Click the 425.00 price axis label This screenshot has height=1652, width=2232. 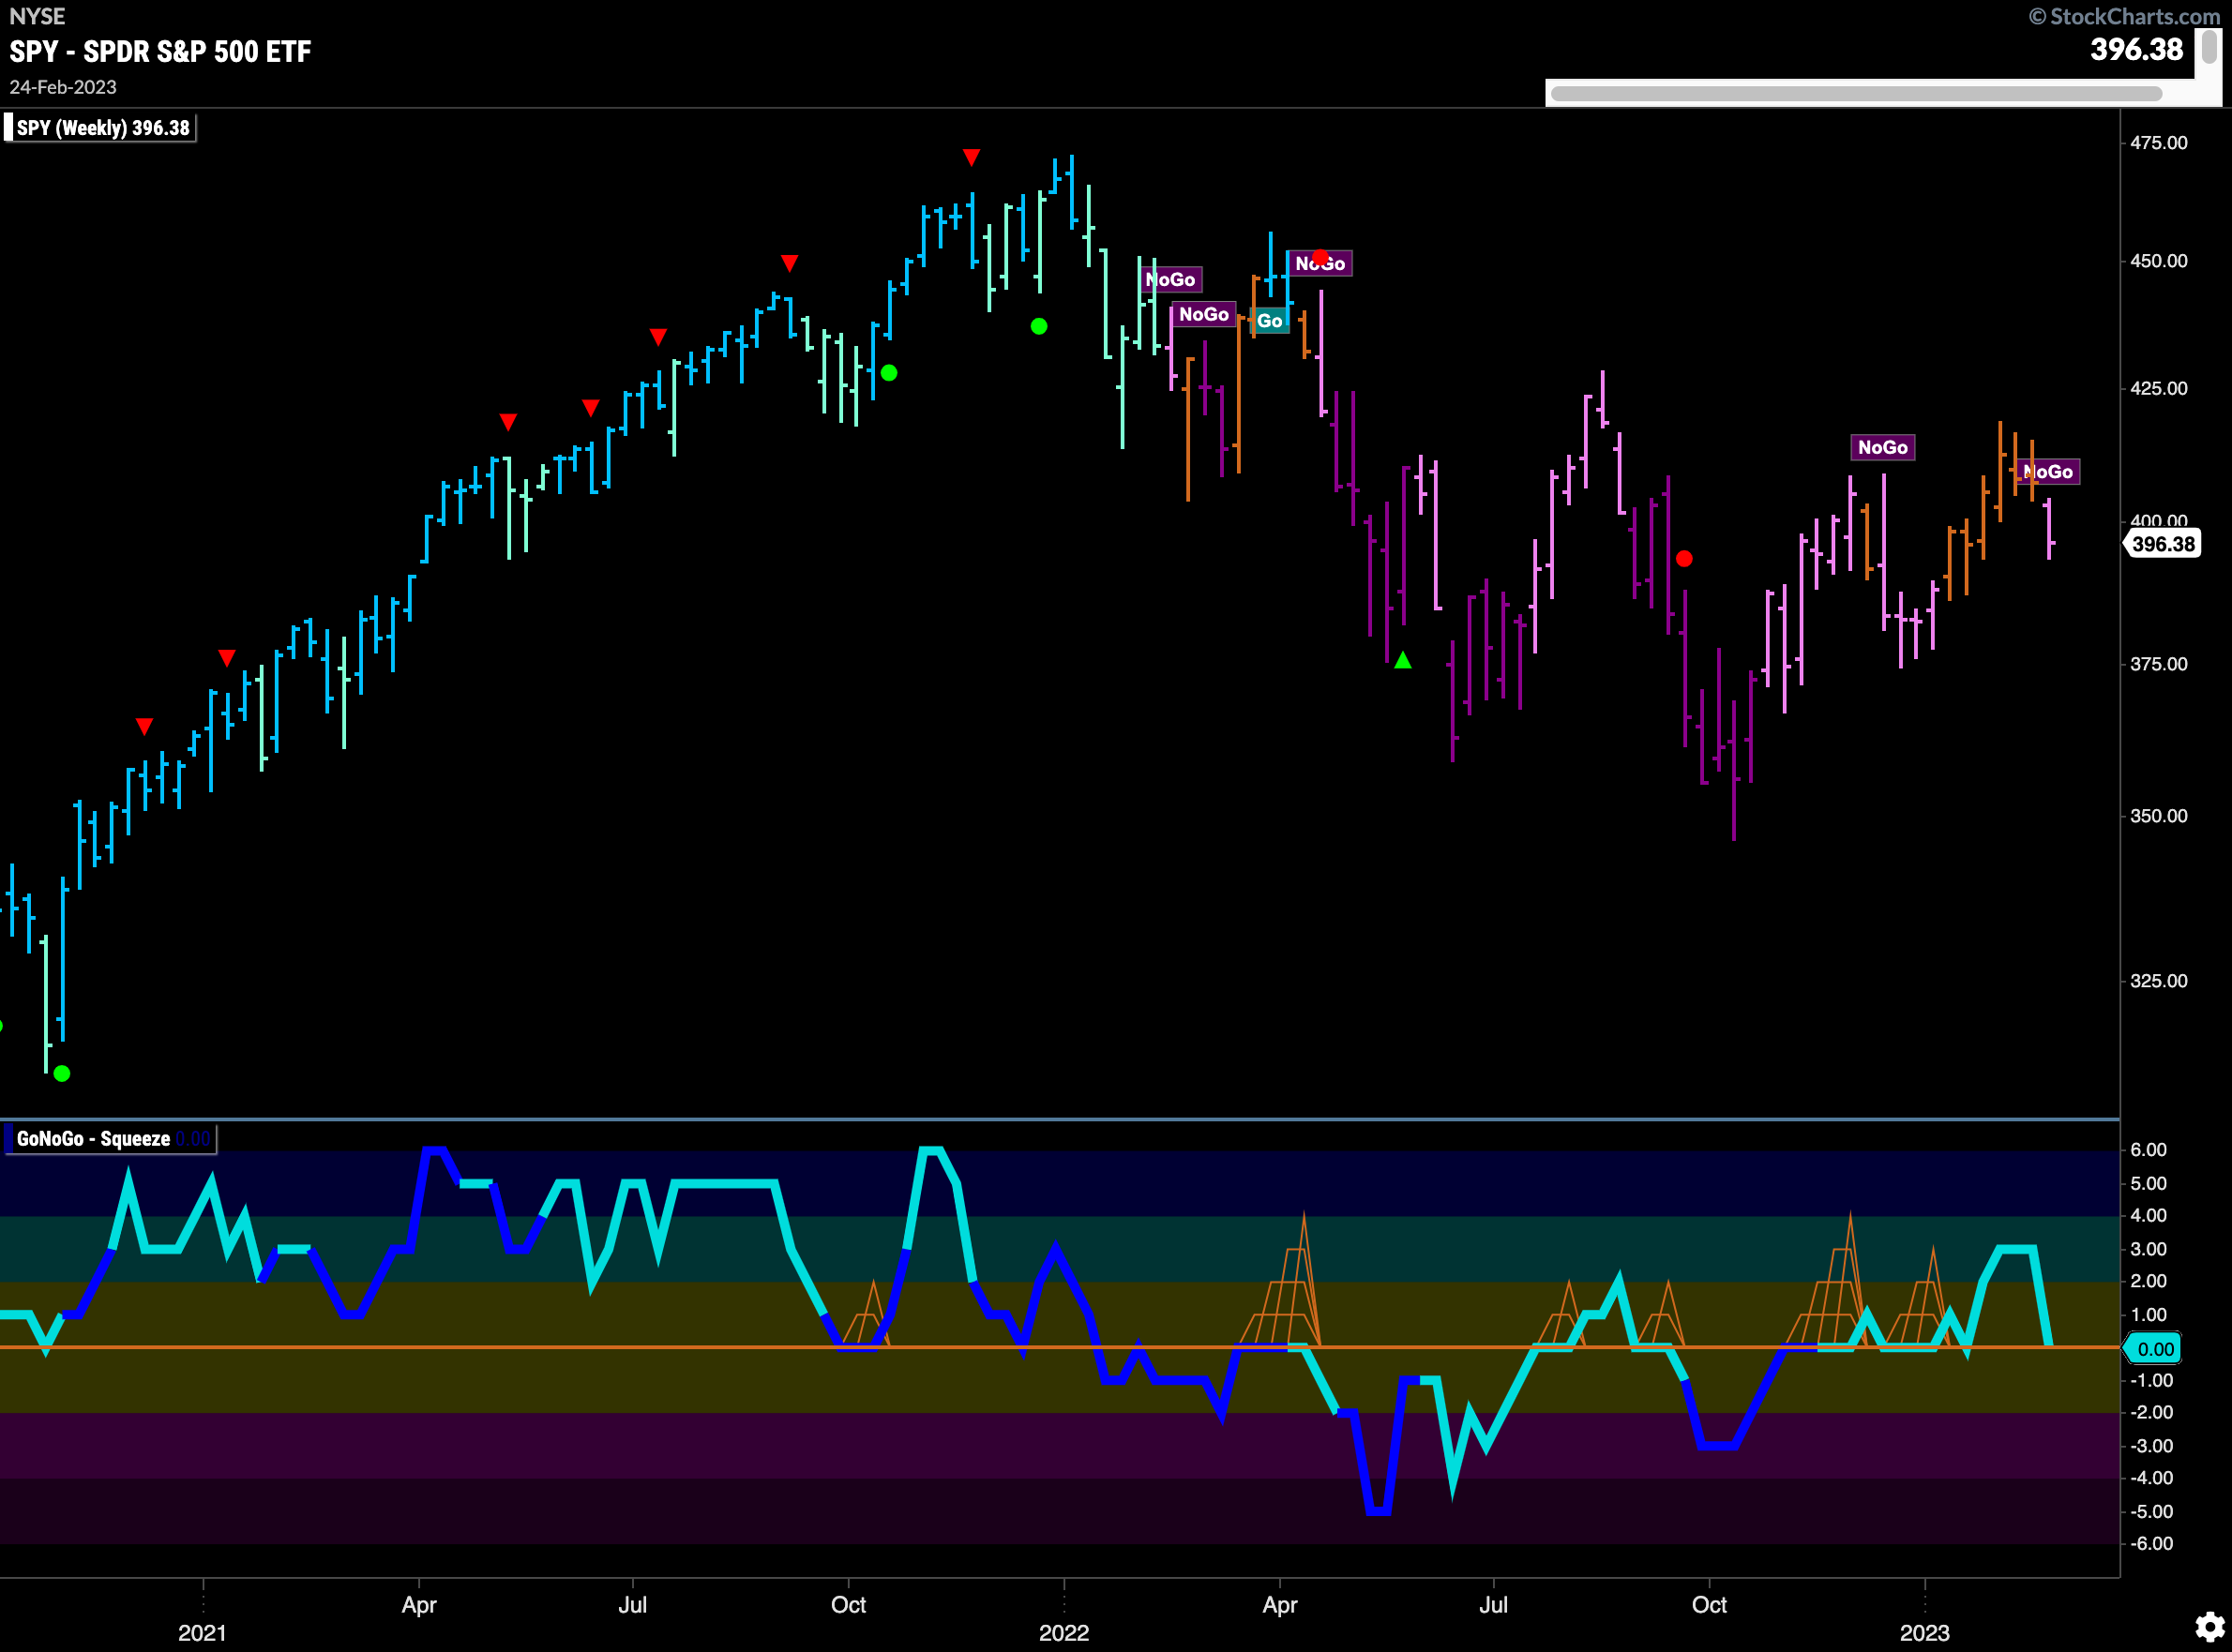(x=2158, y=388)
